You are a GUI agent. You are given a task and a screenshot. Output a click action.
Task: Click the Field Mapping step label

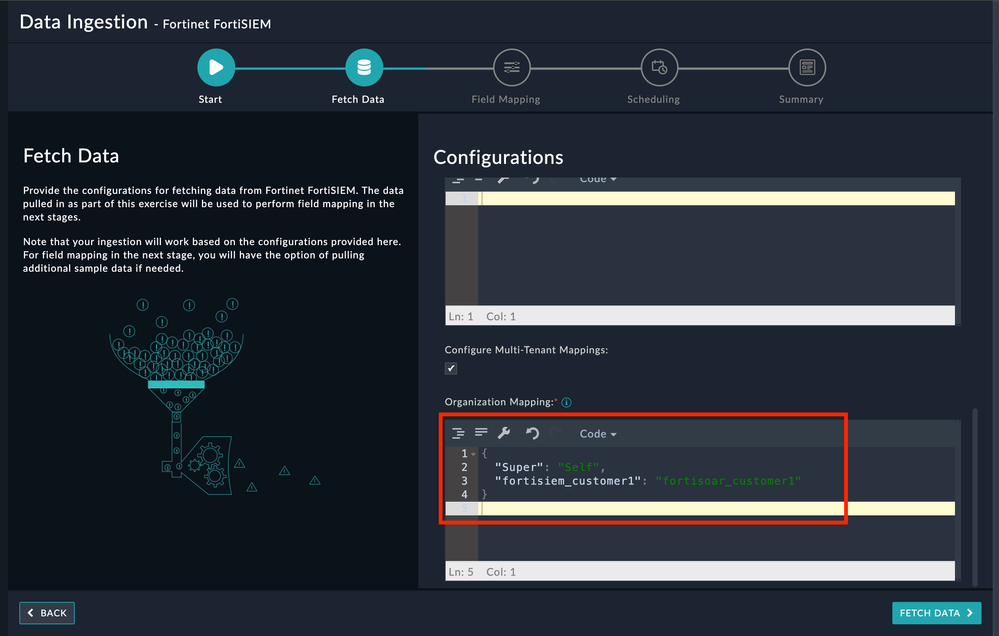click(506, 99)
